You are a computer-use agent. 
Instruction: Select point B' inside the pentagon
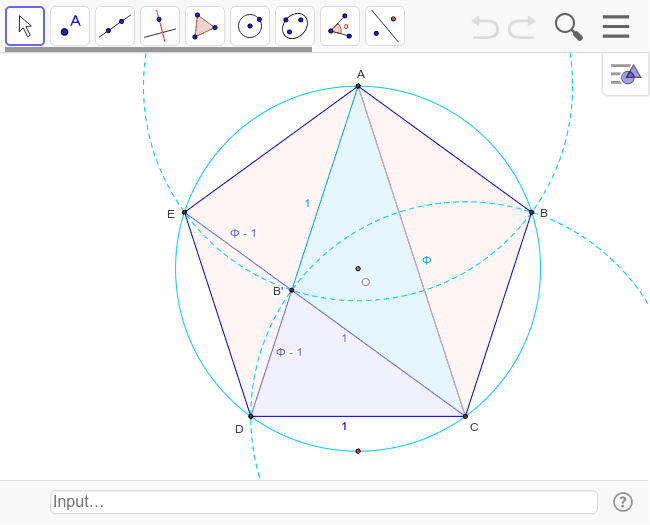point(291,290)
